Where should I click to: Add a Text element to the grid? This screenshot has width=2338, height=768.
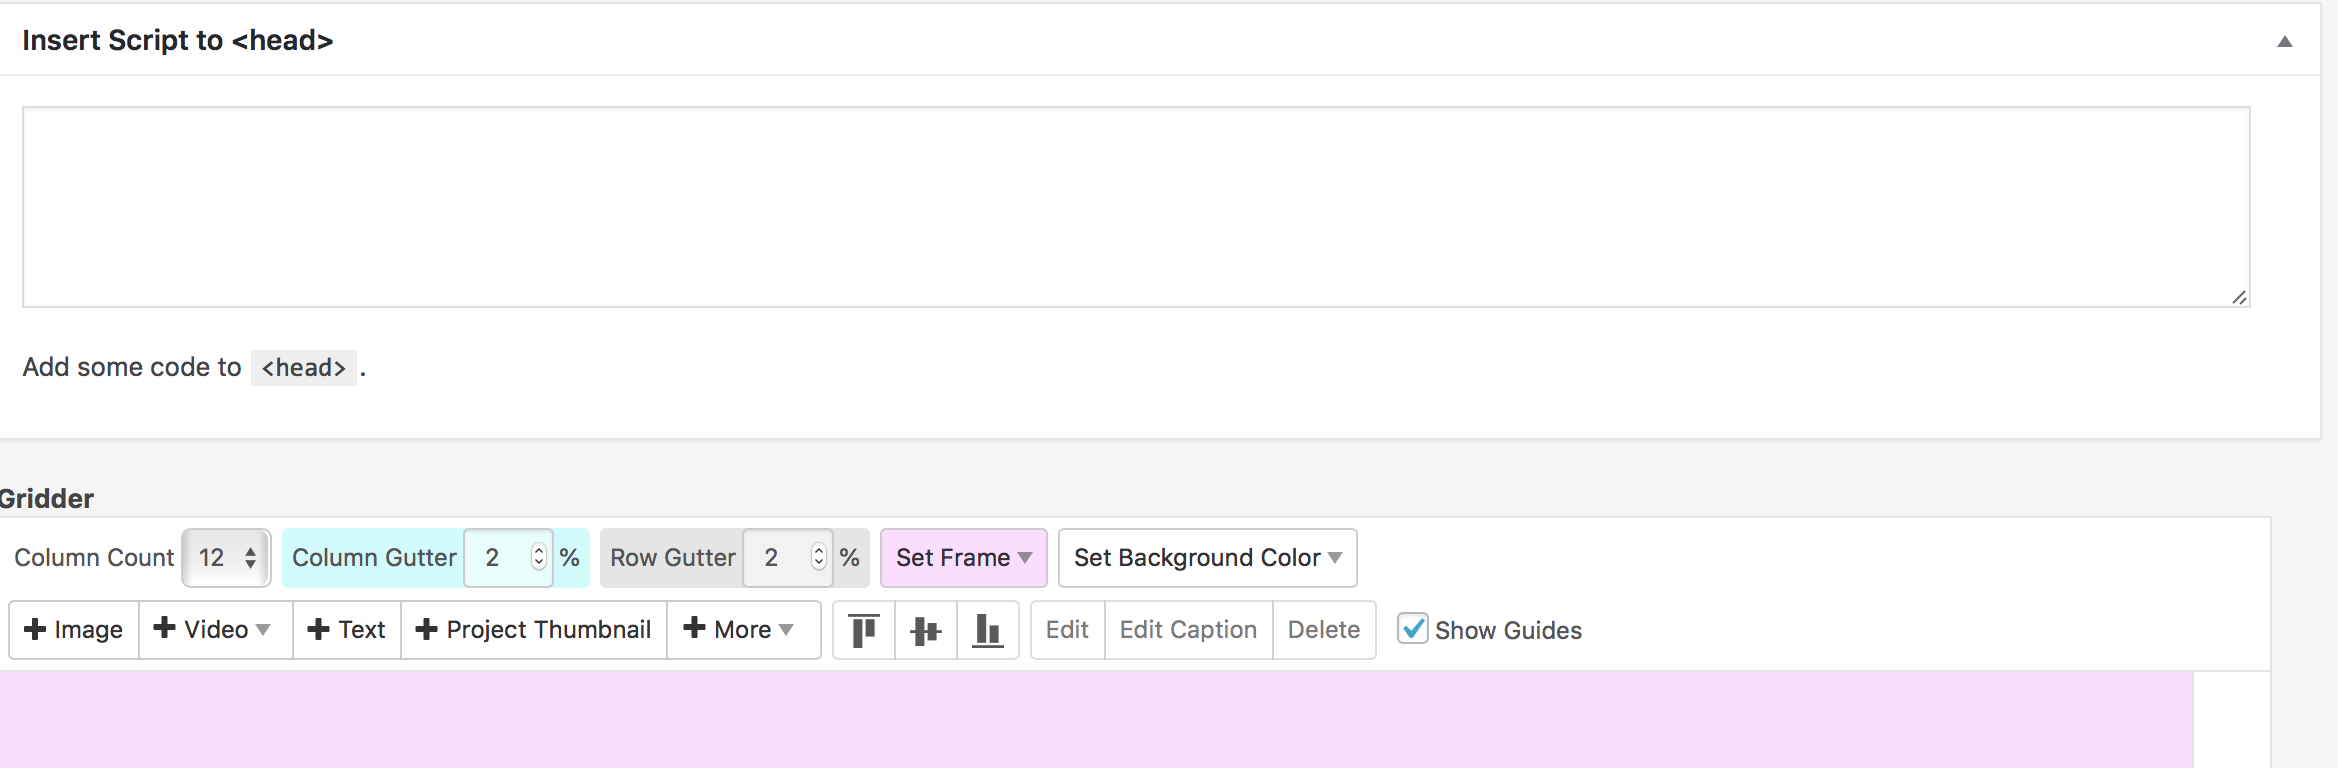click(347, 630)
